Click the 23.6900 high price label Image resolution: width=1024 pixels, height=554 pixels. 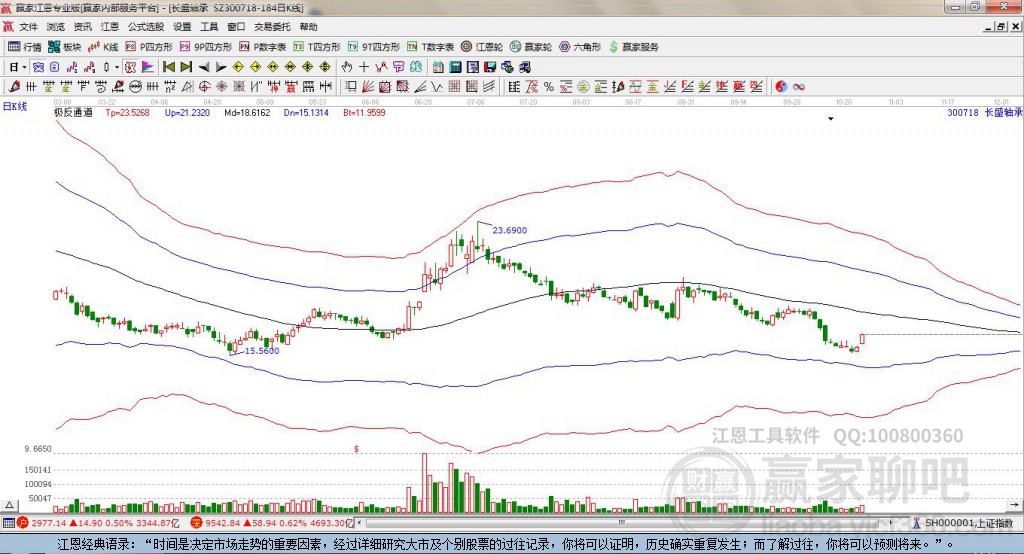[509, 230]
